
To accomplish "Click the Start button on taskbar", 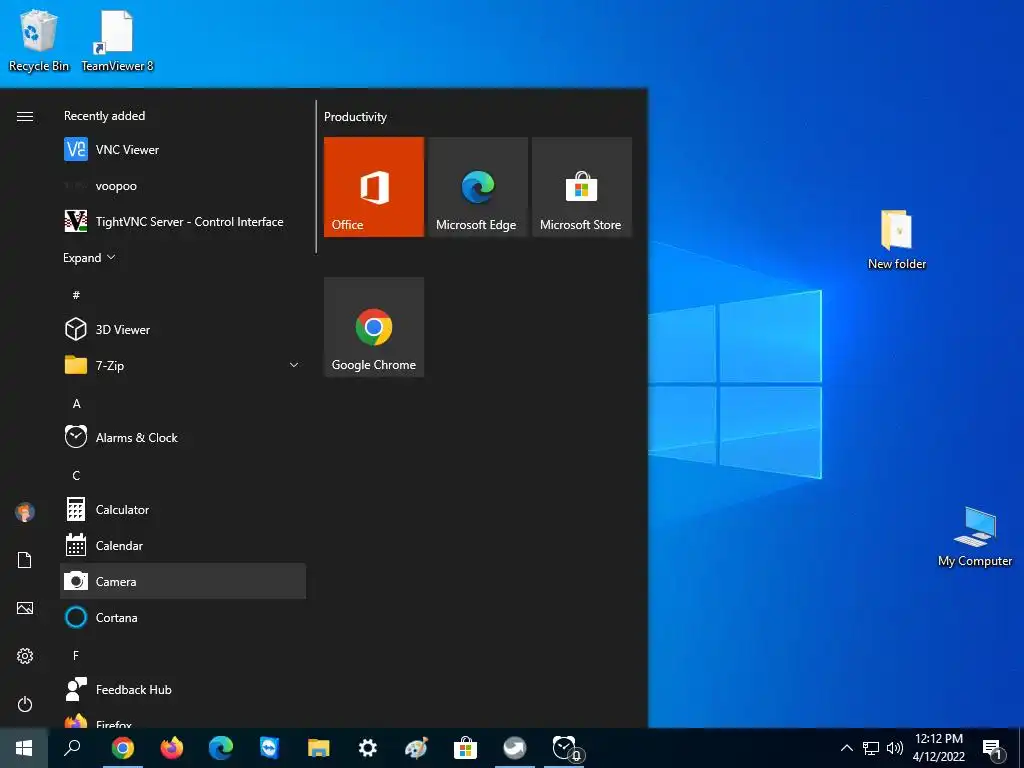I will coord(24,748).
